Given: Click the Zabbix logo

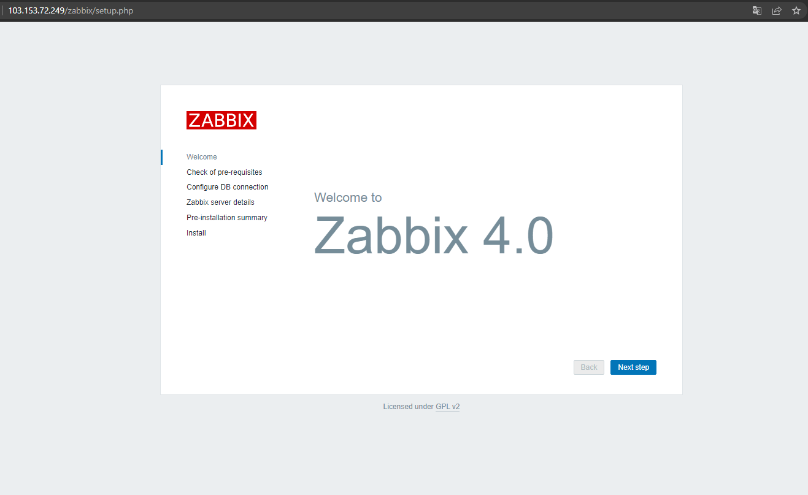Looking at the screenshot, I should (221, 120).
